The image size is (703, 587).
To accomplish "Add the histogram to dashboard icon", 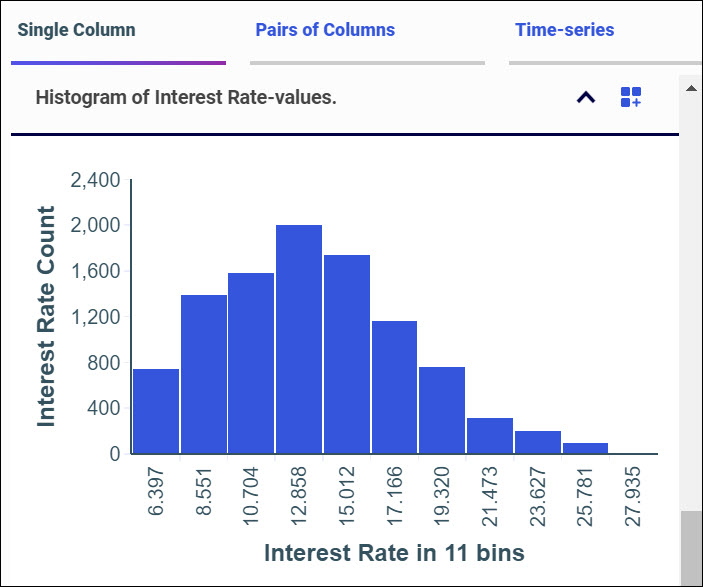I will 631,97.
